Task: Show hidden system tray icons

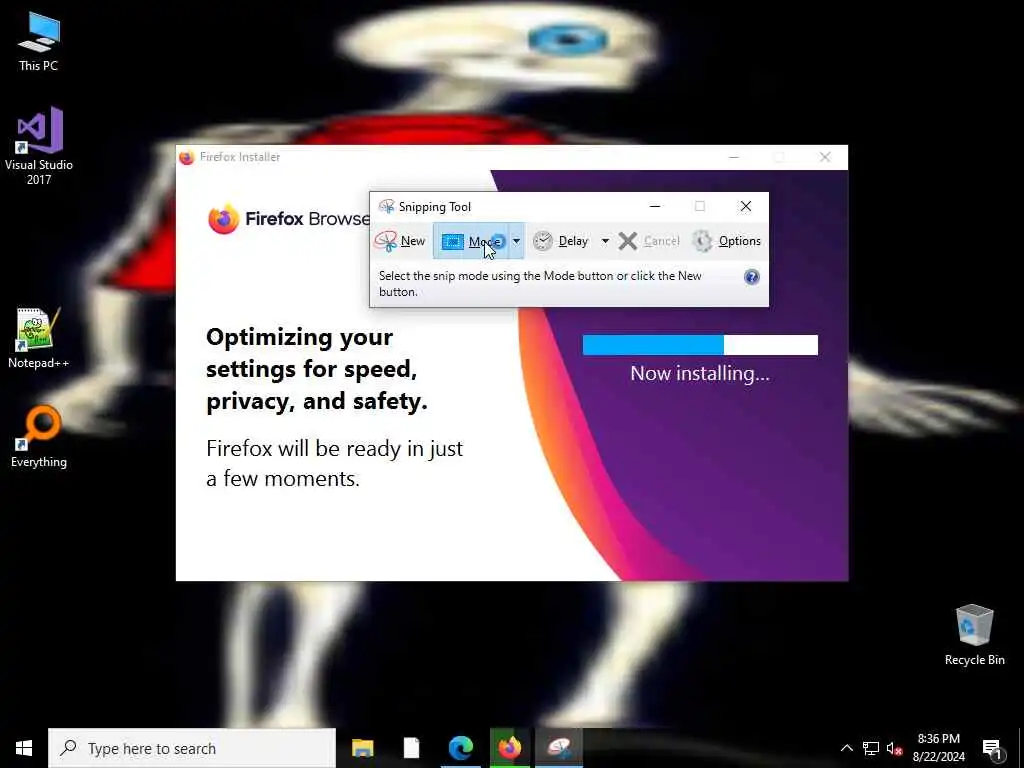Action: click(846, 748)
